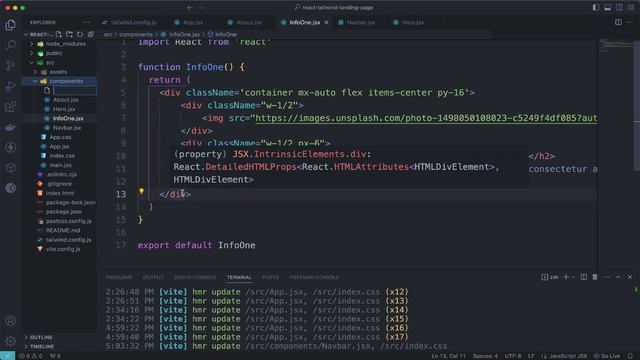The image size is (640, 360).
Task: Open the PROBLEMS panel tab
Action: [119, 277]
